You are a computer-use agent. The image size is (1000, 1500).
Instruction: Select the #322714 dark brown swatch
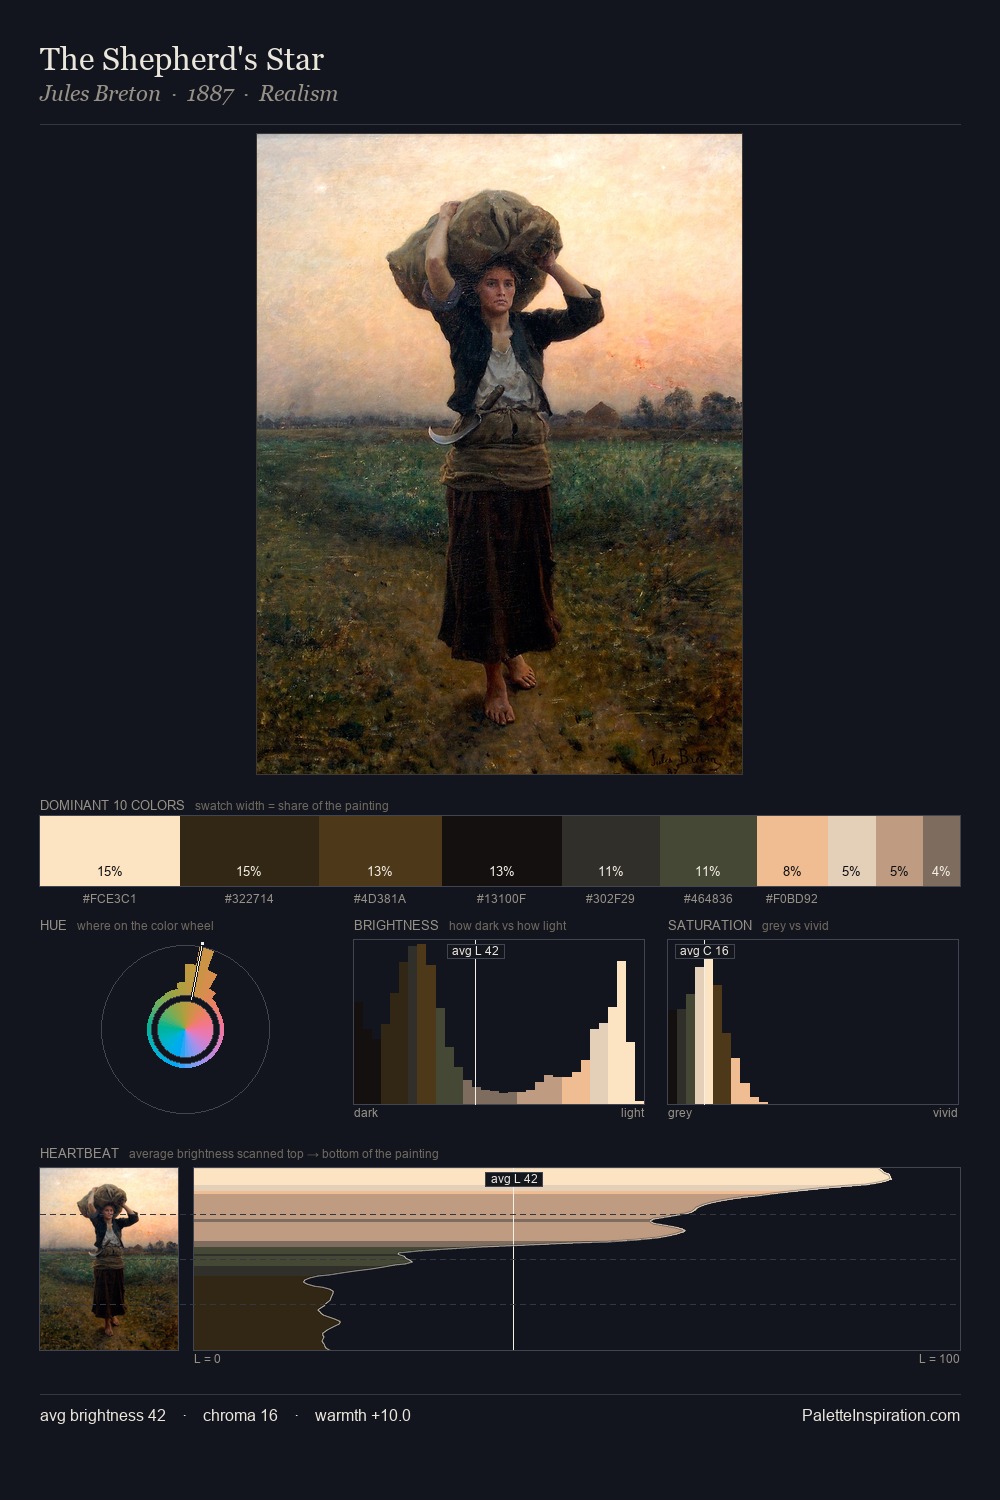pyautogui.click(x=249, y=851)
